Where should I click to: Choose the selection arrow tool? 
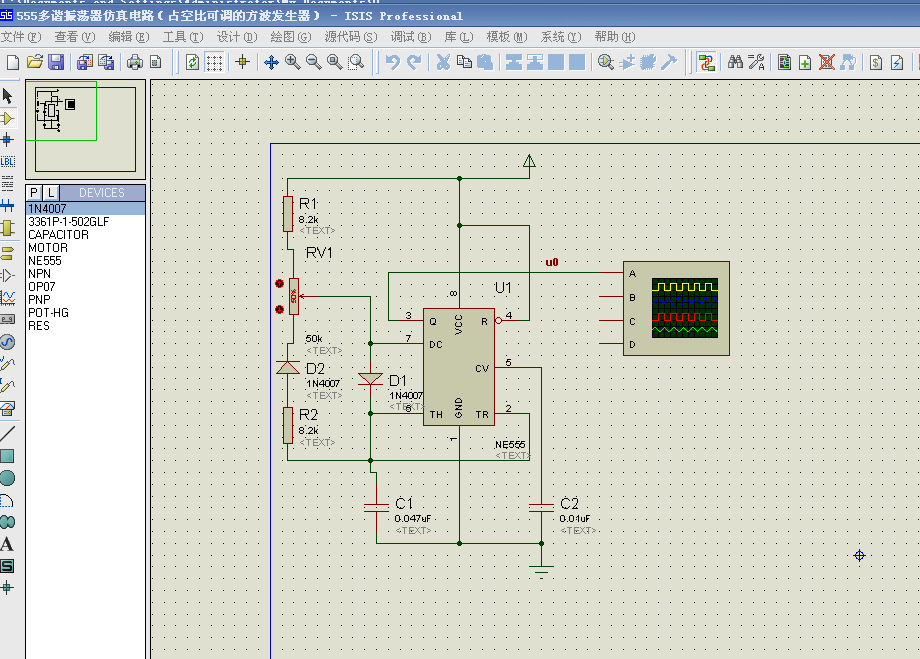(x=8, y=96)
